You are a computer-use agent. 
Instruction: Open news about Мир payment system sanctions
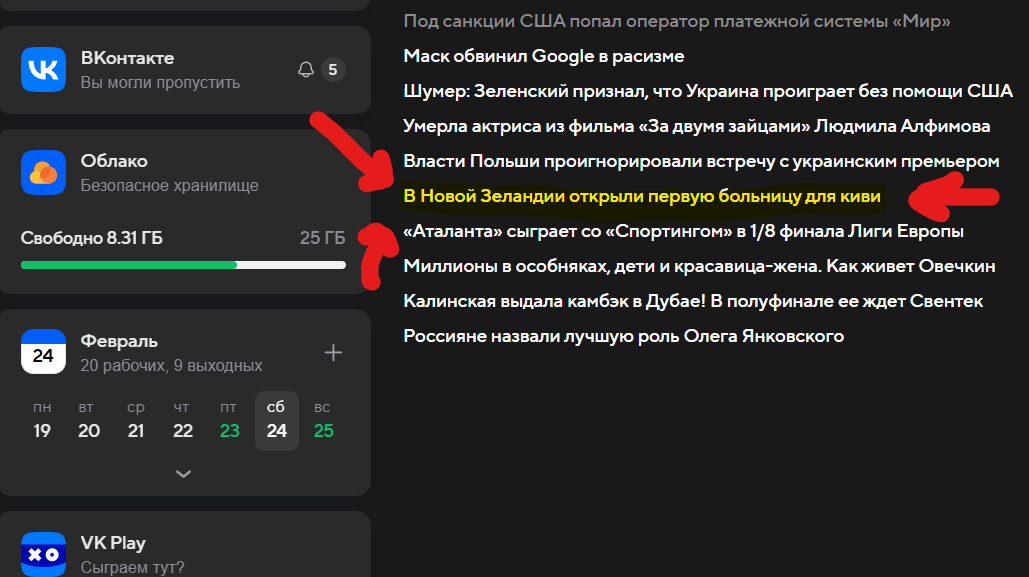[677, 21]
